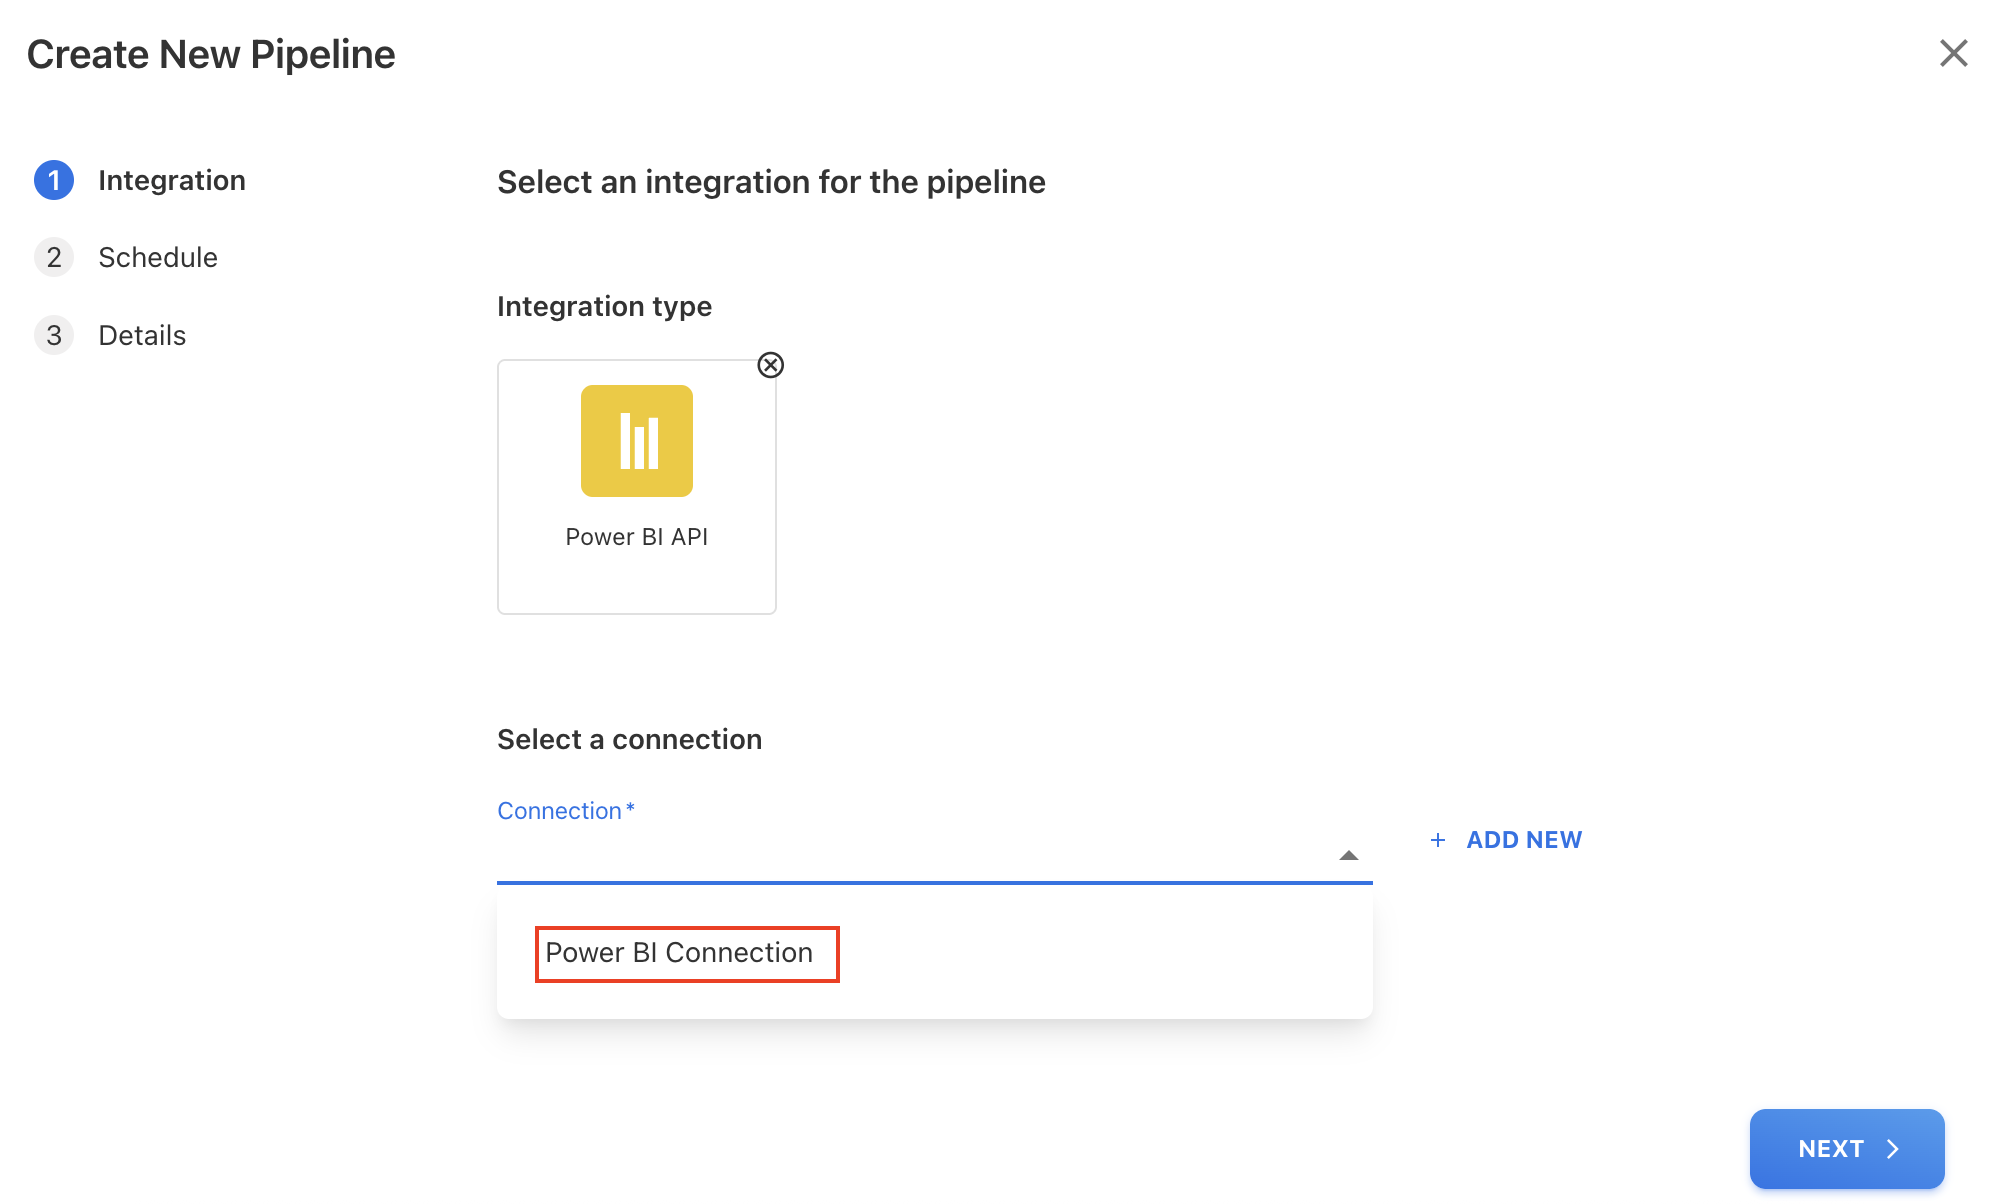
Task: Remove selected Power BI API integration
Action: [x=770, y=365]
